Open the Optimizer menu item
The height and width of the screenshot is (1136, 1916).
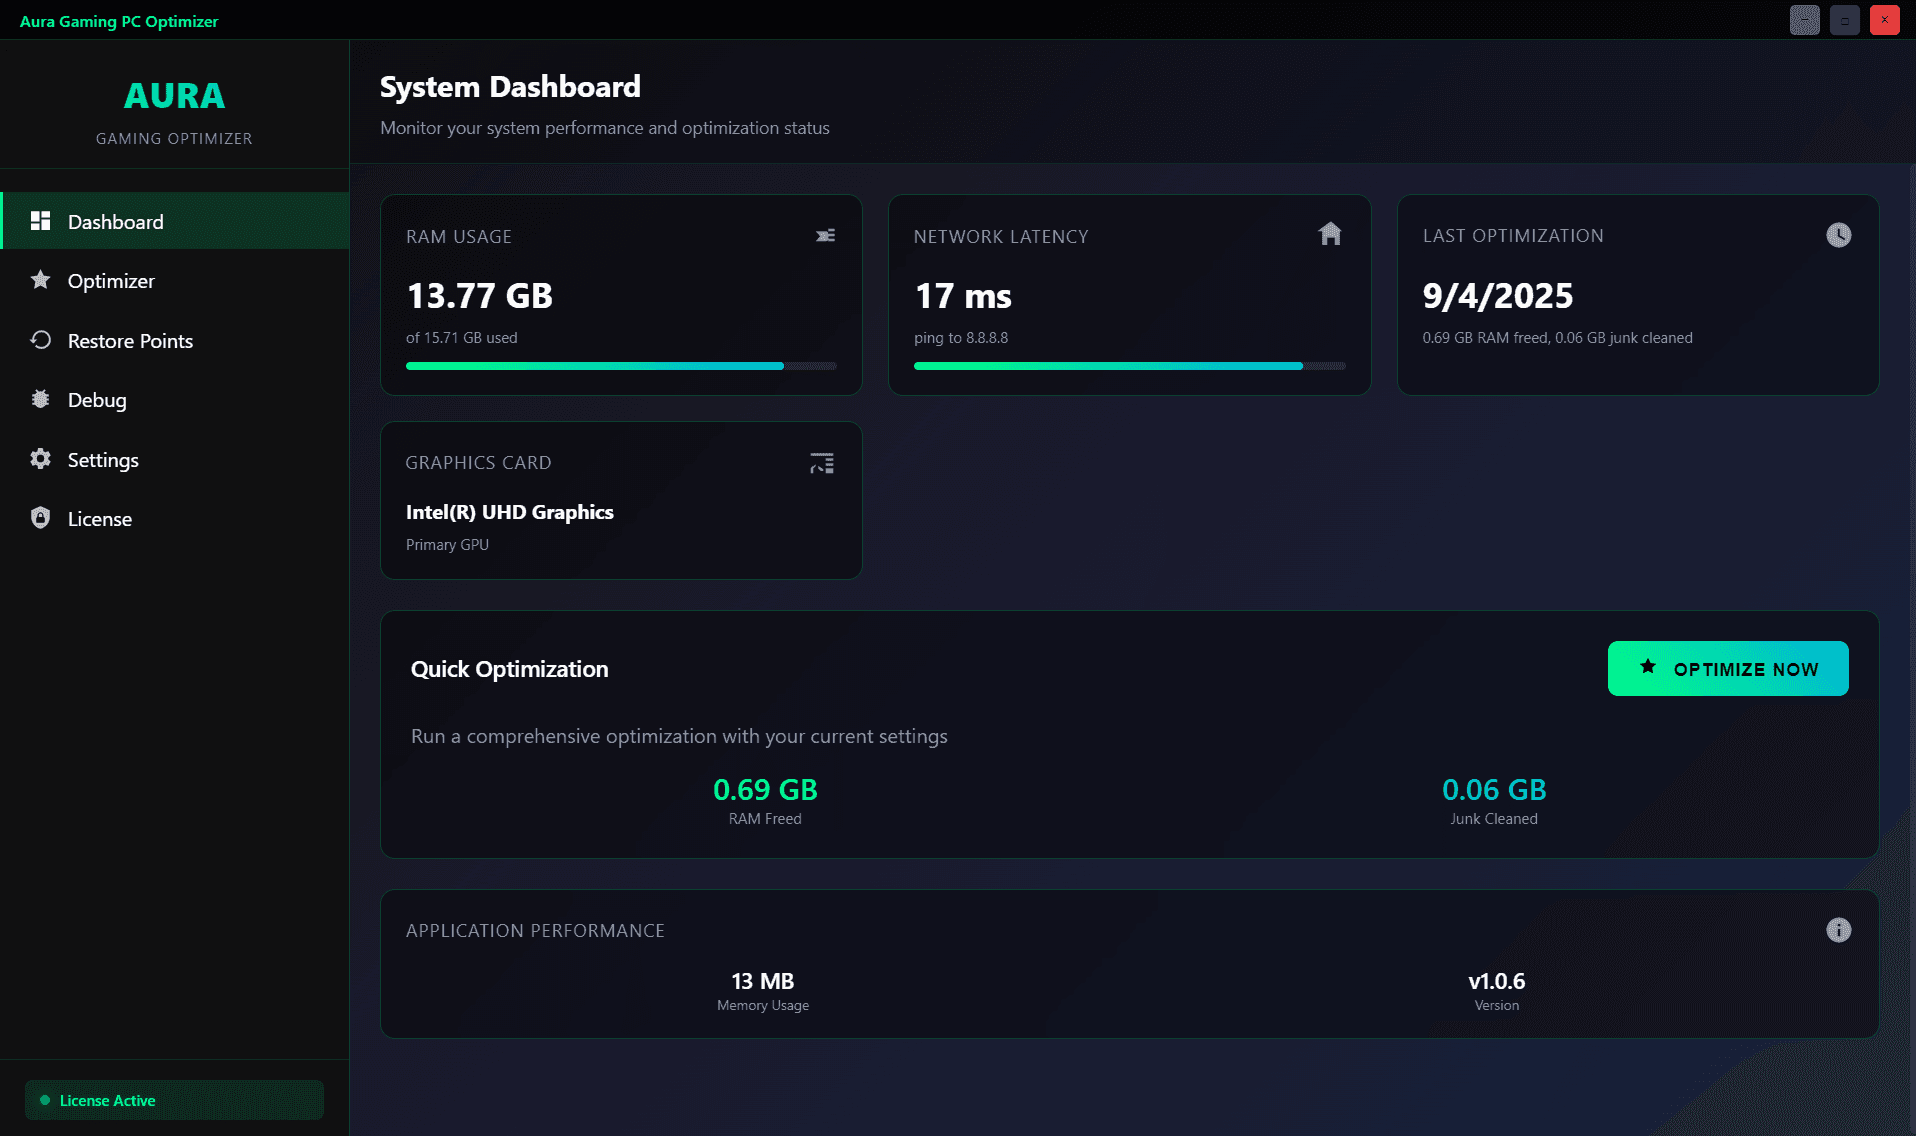pyautogui.click(x=111, y=281)
